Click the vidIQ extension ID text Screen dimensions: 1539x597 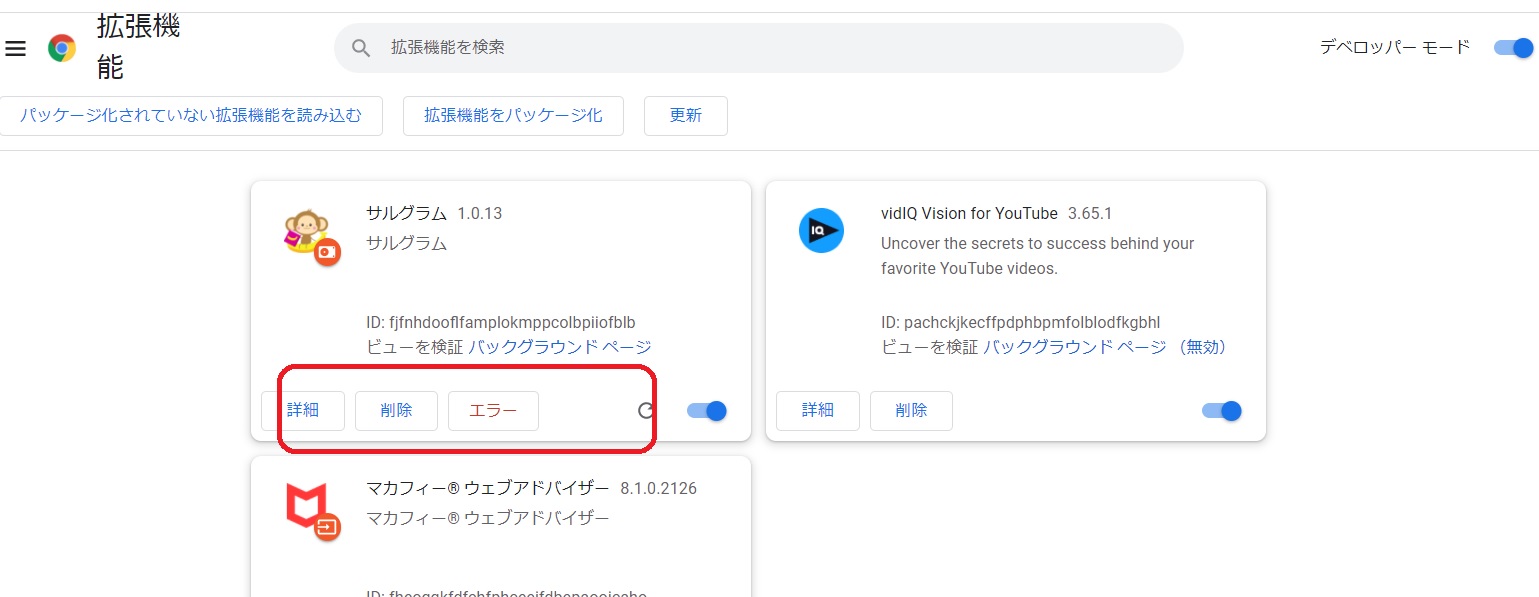1020,322
